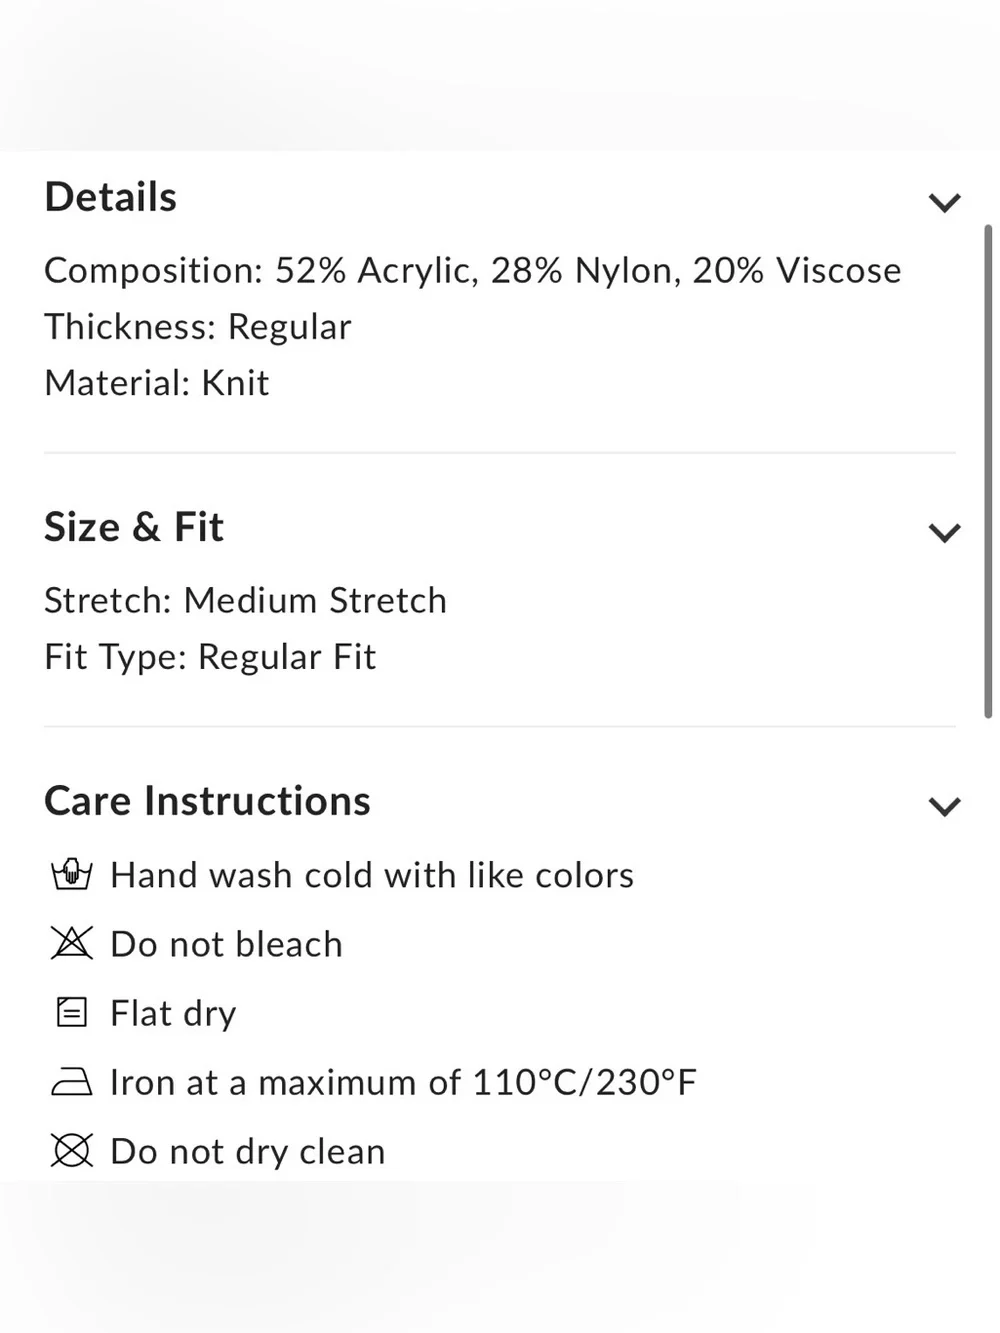
Task: Click the Details section heading
Action: pyautogui.click(x=111, y=197)
